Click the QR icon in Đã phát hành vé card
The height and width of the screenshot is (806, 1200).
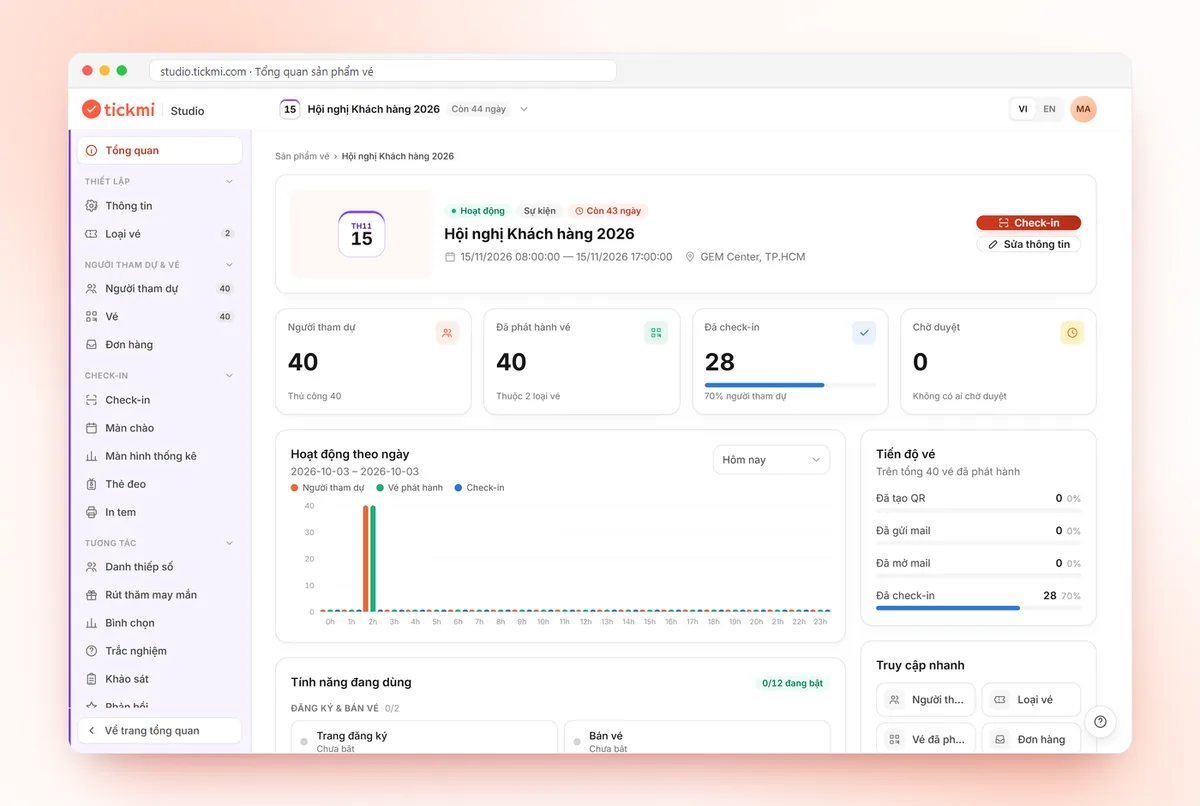coord(656,333)
